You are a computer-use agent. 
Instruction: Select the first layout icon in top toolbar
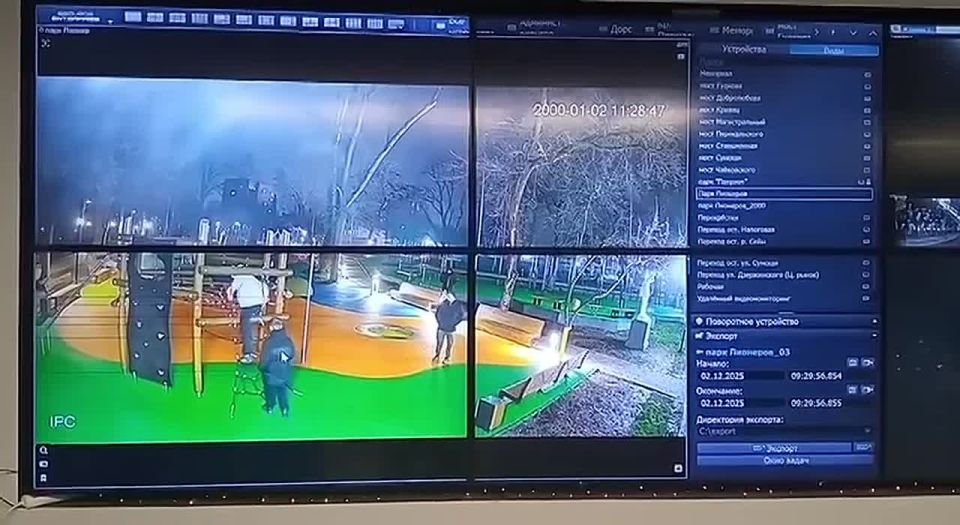pyautogui.click(x=132, y=17)
